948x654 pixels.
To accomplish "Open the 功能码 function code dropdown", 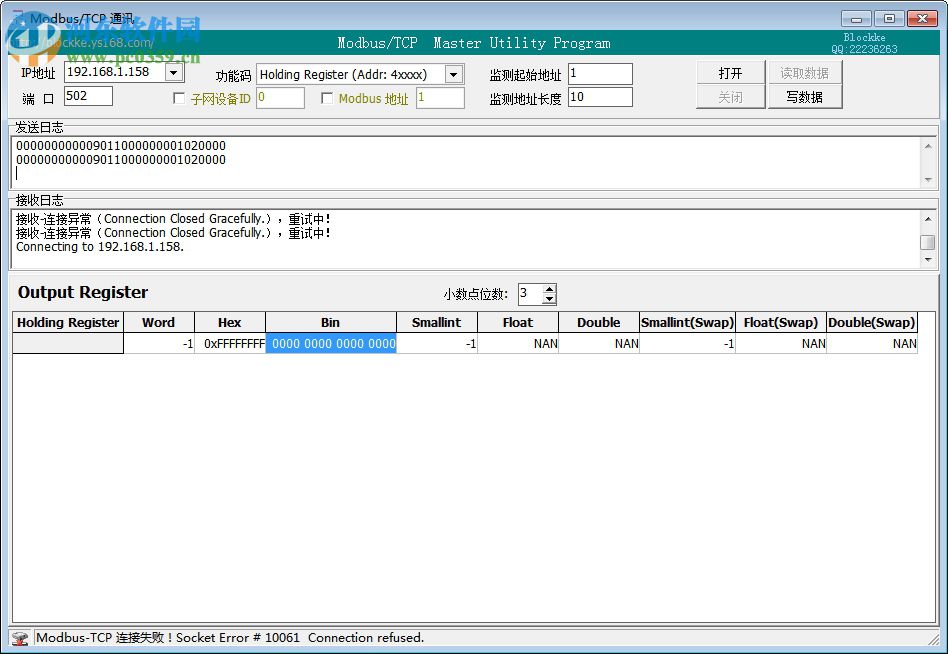I will [452, 73].
